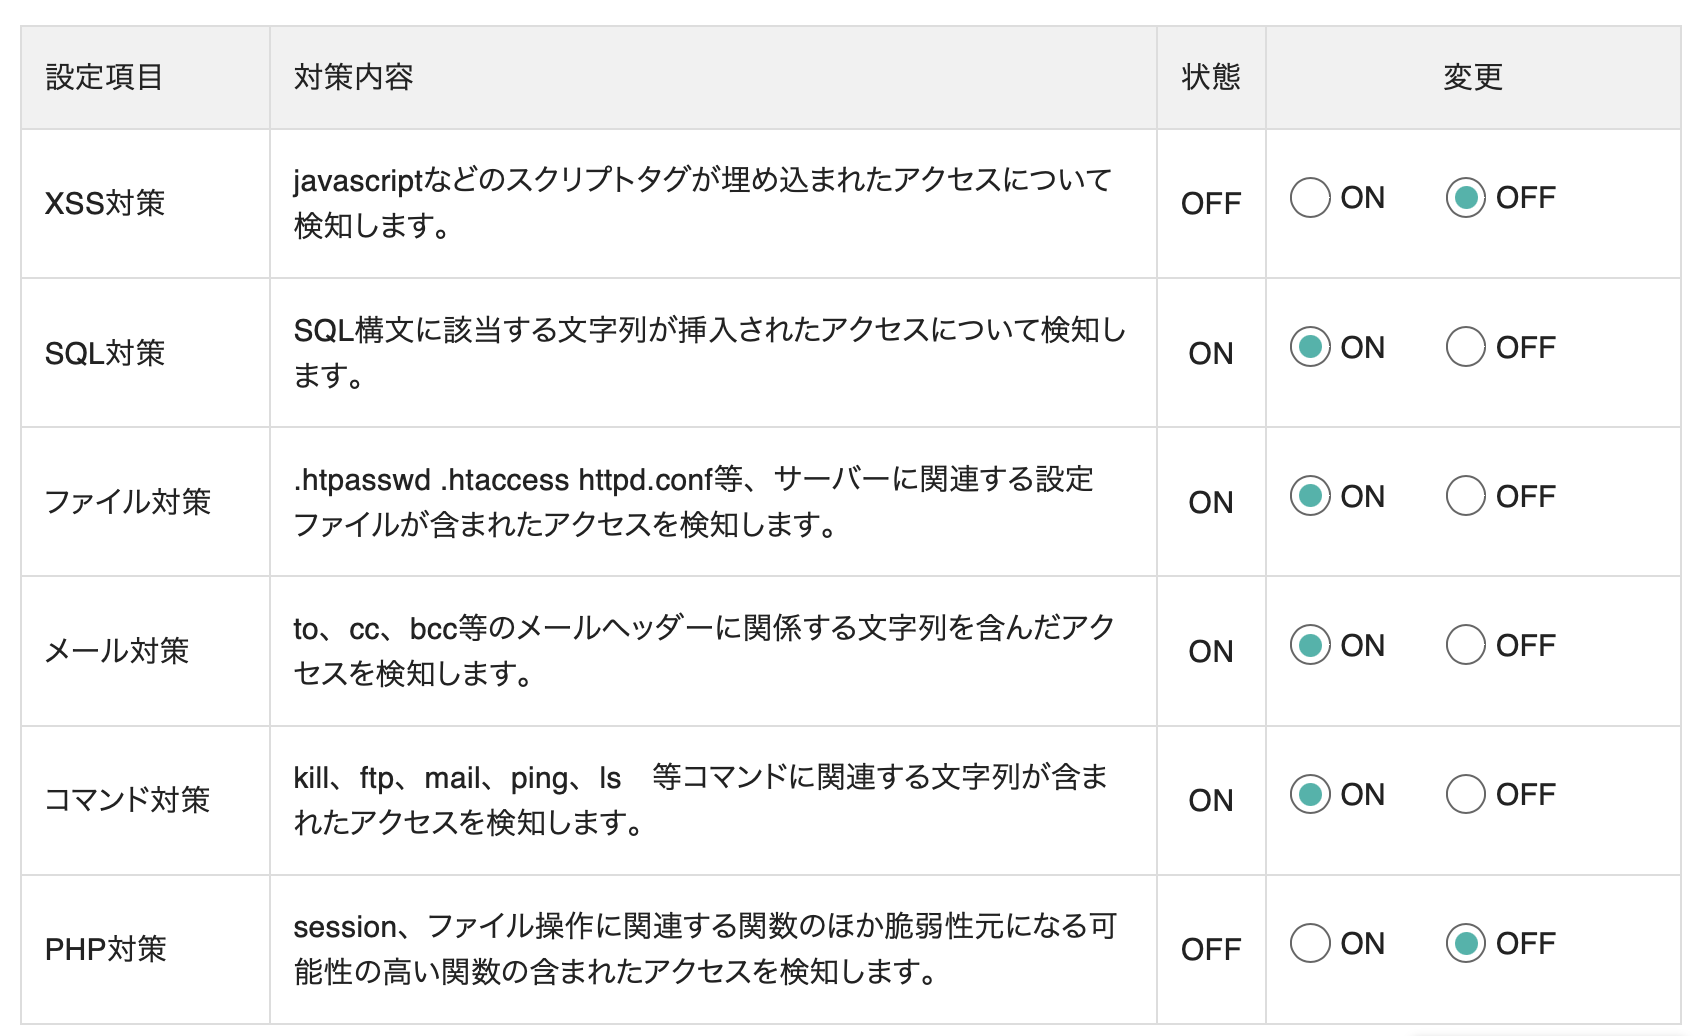Click the 状態 column header
Image resolution: width=1694 pixels, height=1036 pixels.
coord(1210,77)
